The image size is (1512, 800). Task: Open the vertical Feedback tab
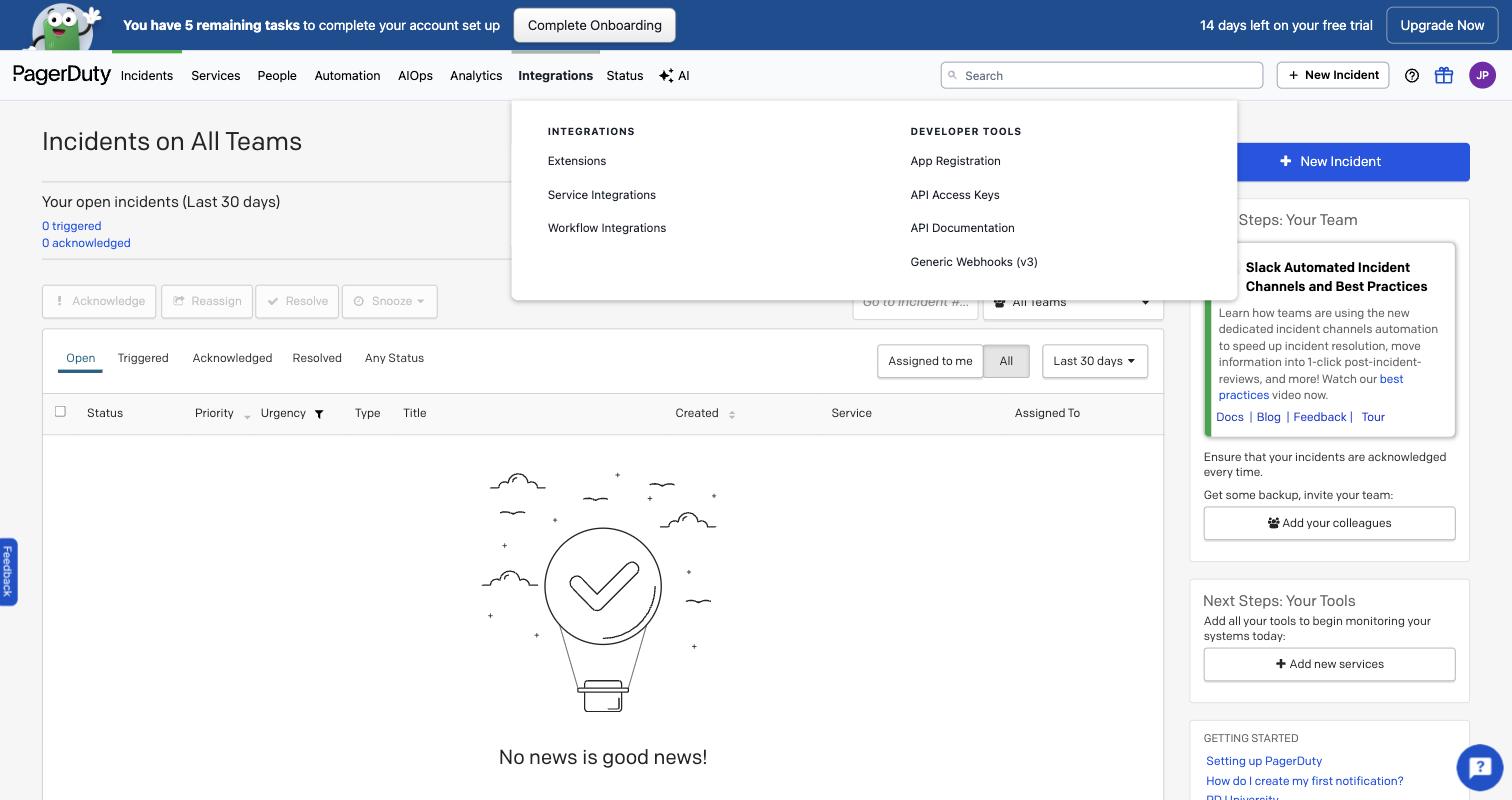click(8, 571)
